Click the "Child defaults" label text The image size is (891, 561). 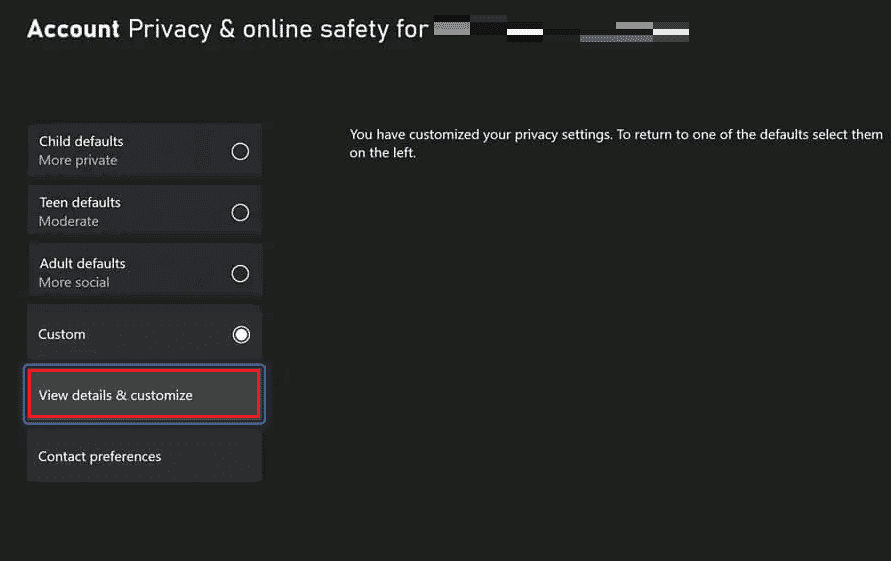tap(81, 141)
